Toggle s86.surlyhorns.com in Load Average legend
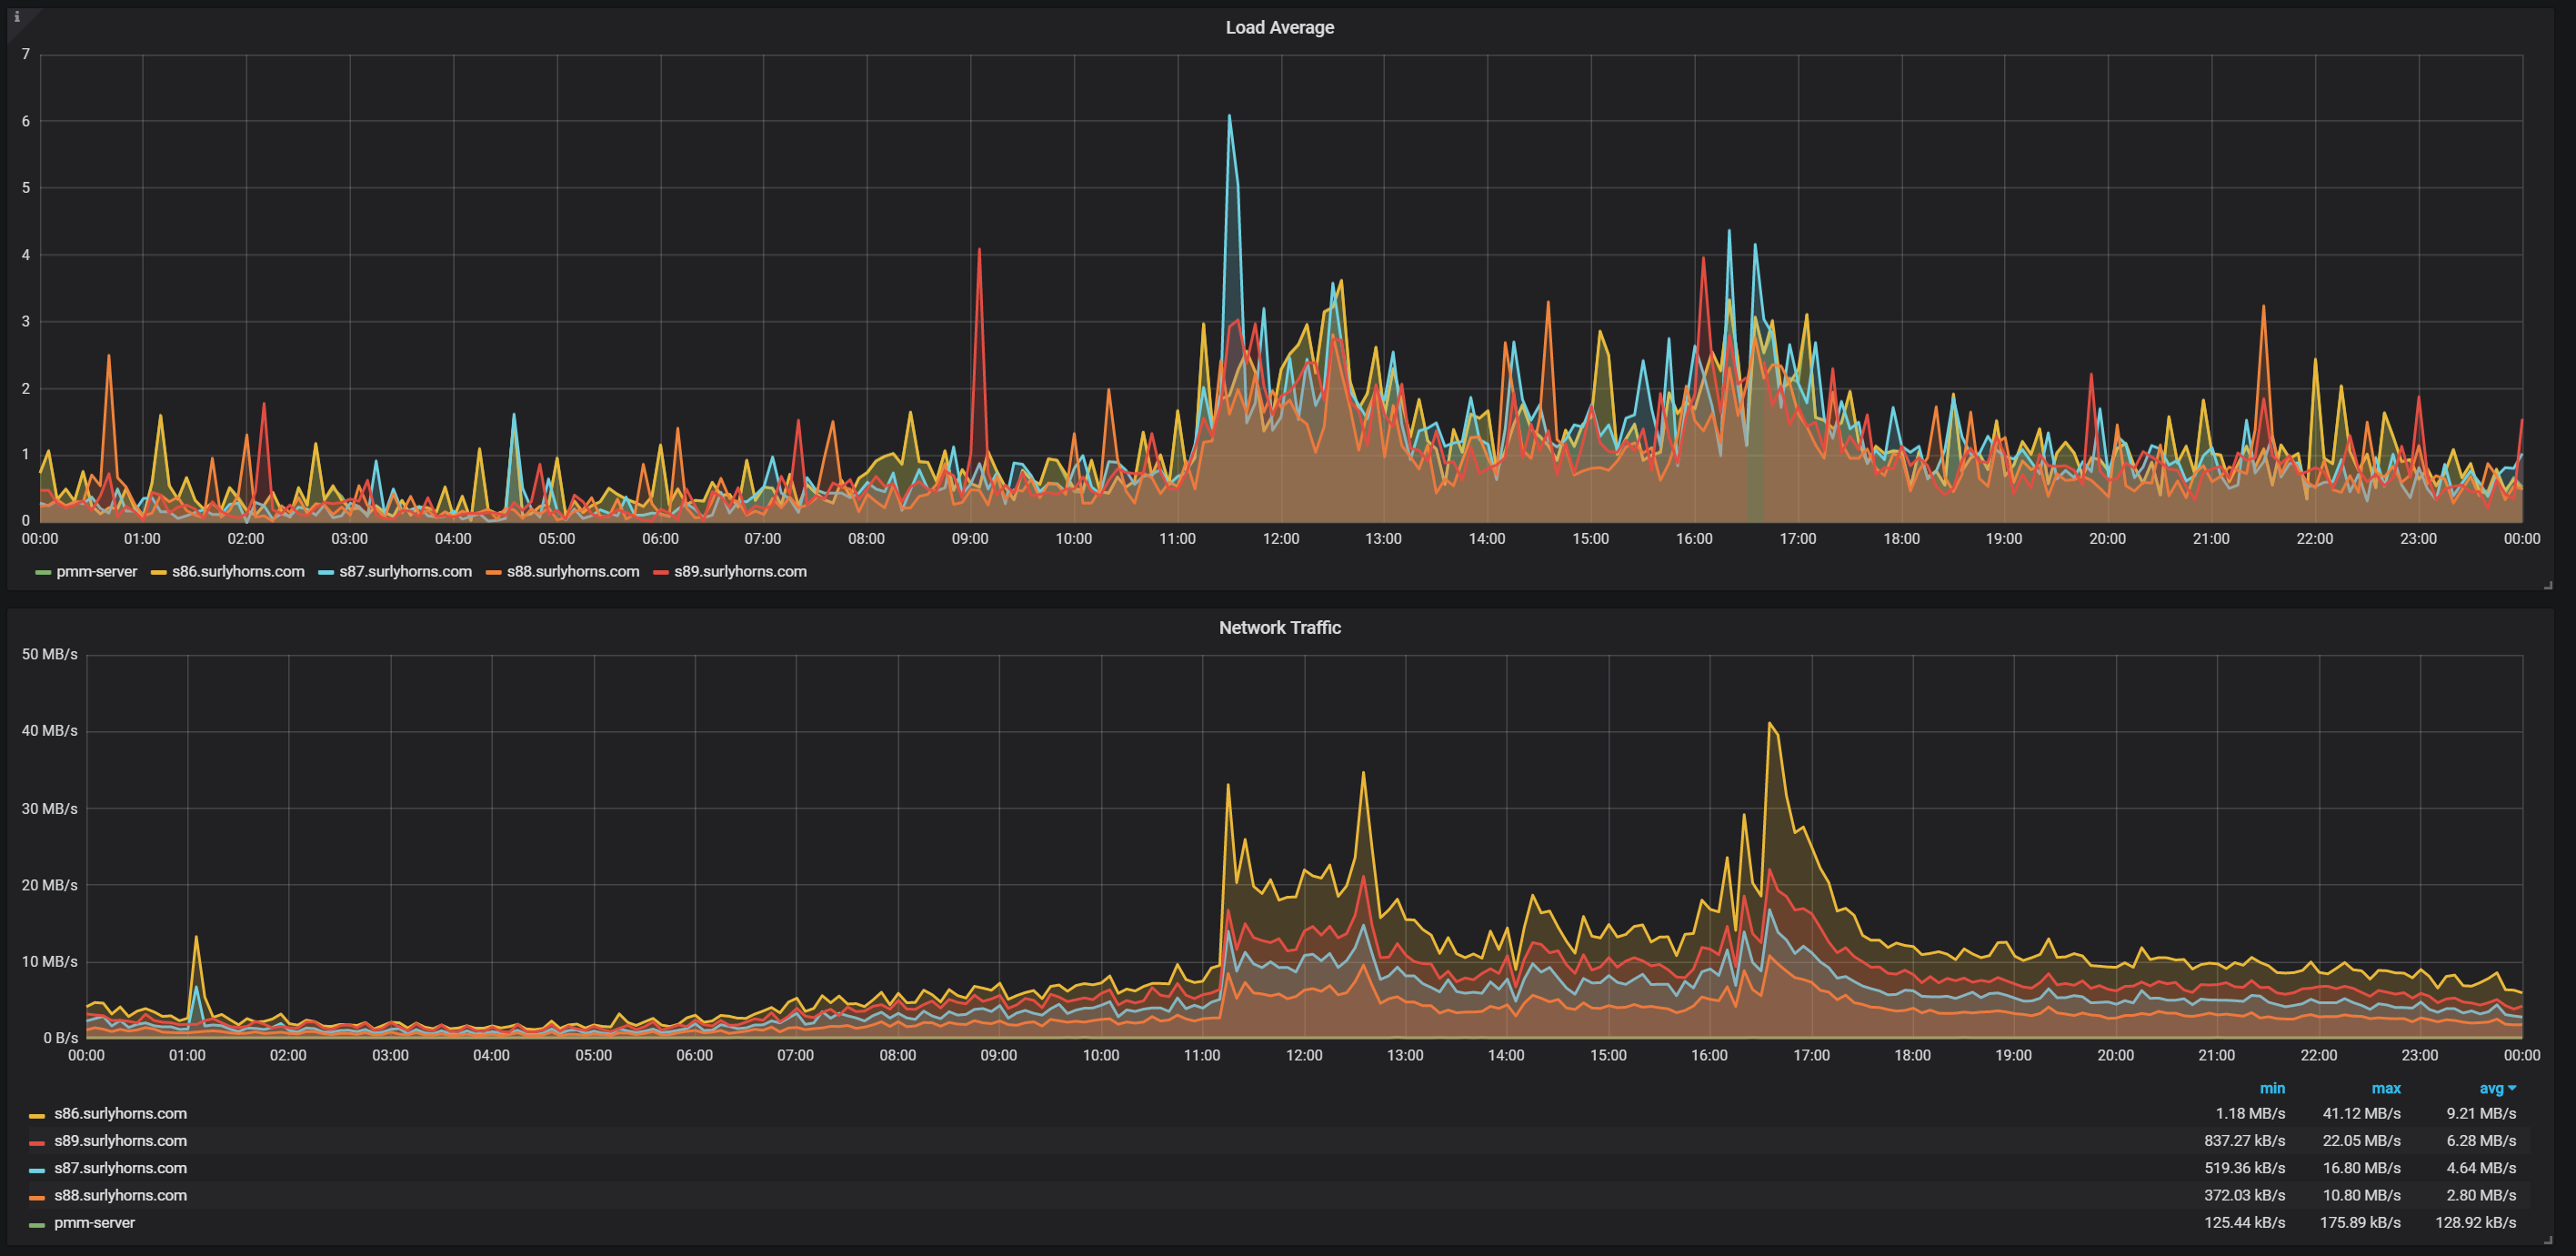 click(x=238, y=572)
